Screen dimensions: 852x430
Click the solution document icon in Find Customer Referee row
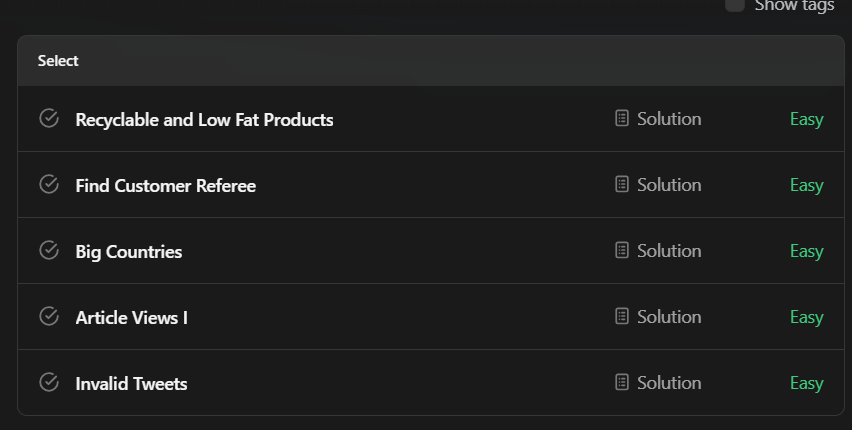click(622, 184)
